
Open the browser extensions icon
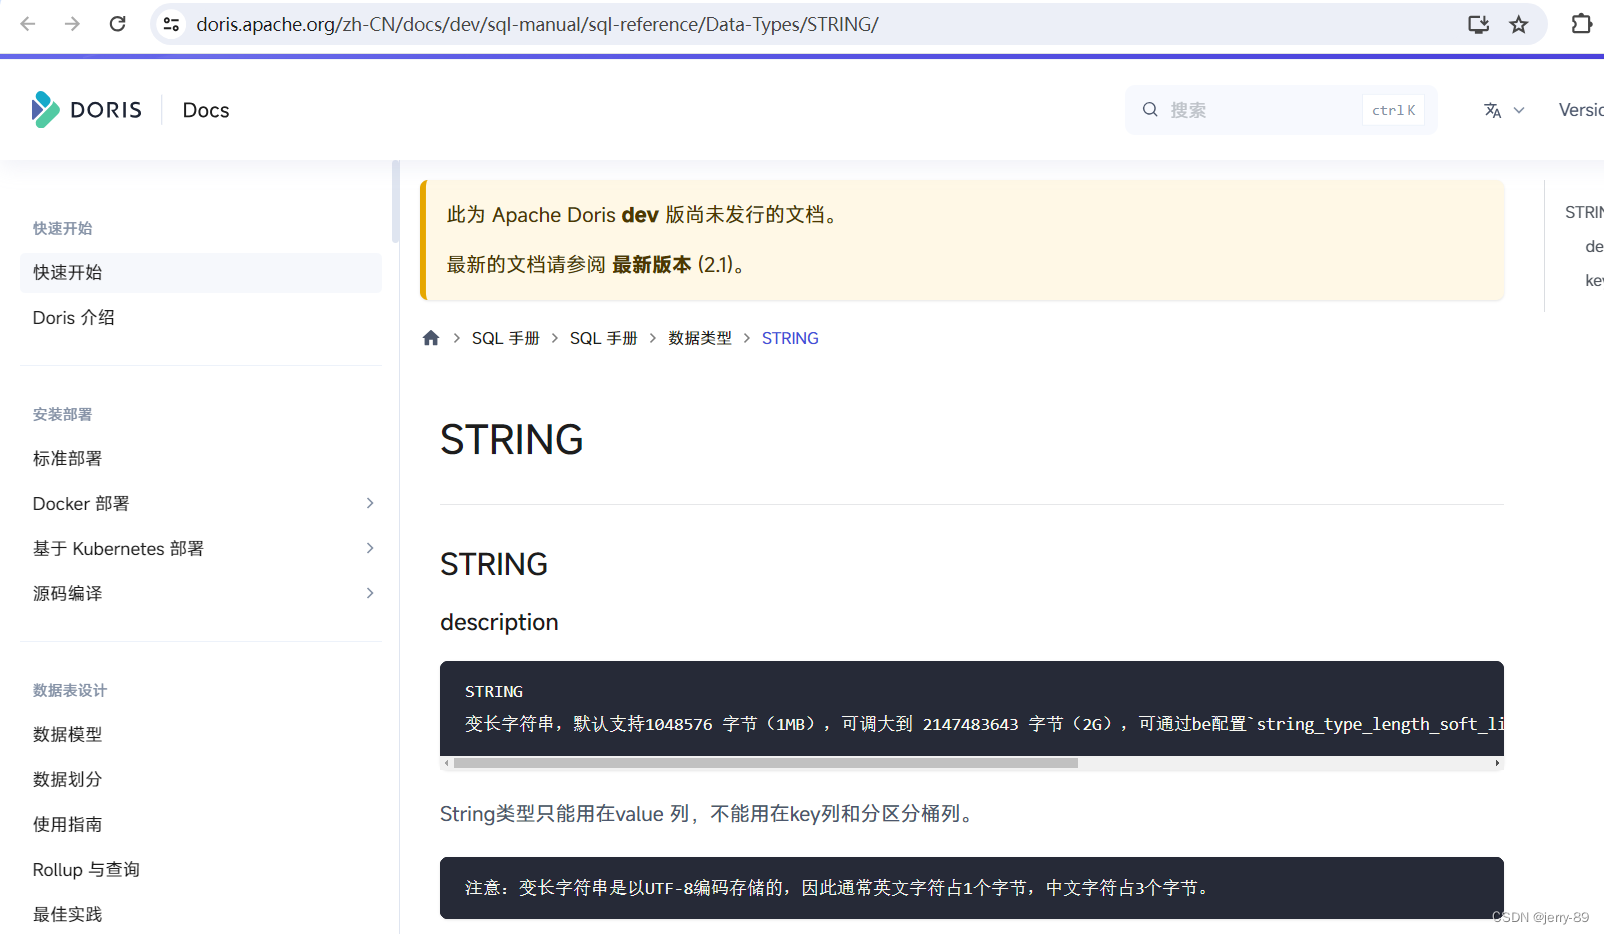(1581, 23)
